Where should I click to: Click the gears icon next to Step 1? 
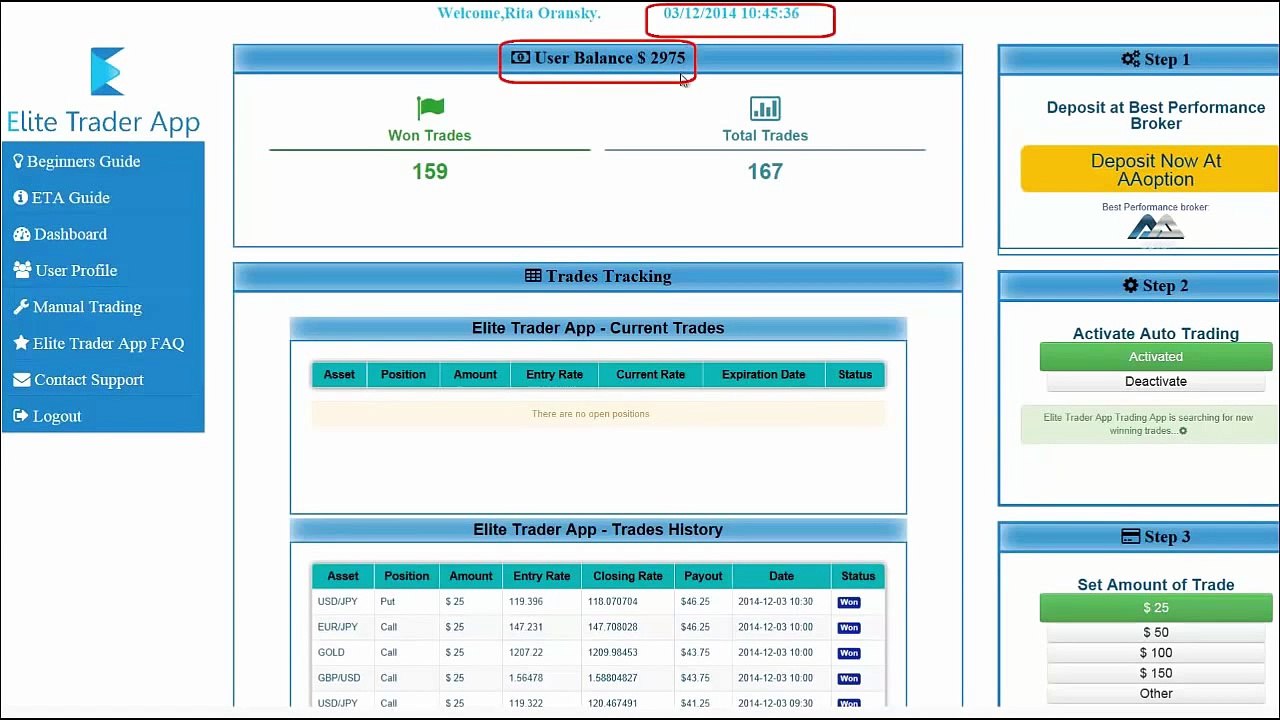coord(1131,59)
